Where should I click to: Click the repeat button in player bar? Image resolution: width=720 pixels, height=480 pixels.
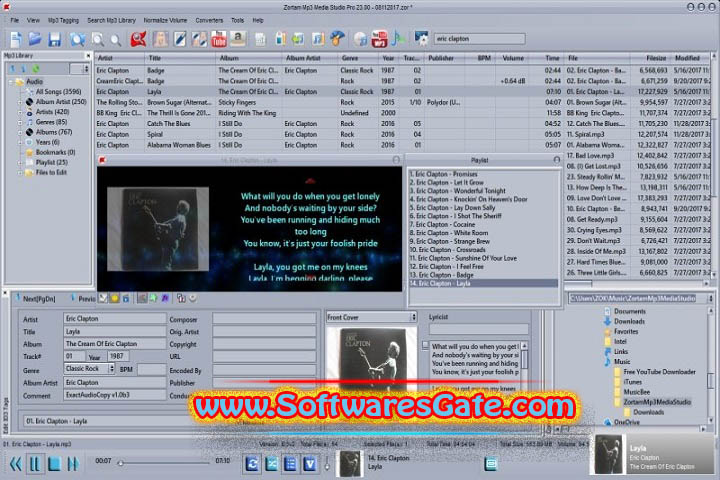click(x=252, y=464)
